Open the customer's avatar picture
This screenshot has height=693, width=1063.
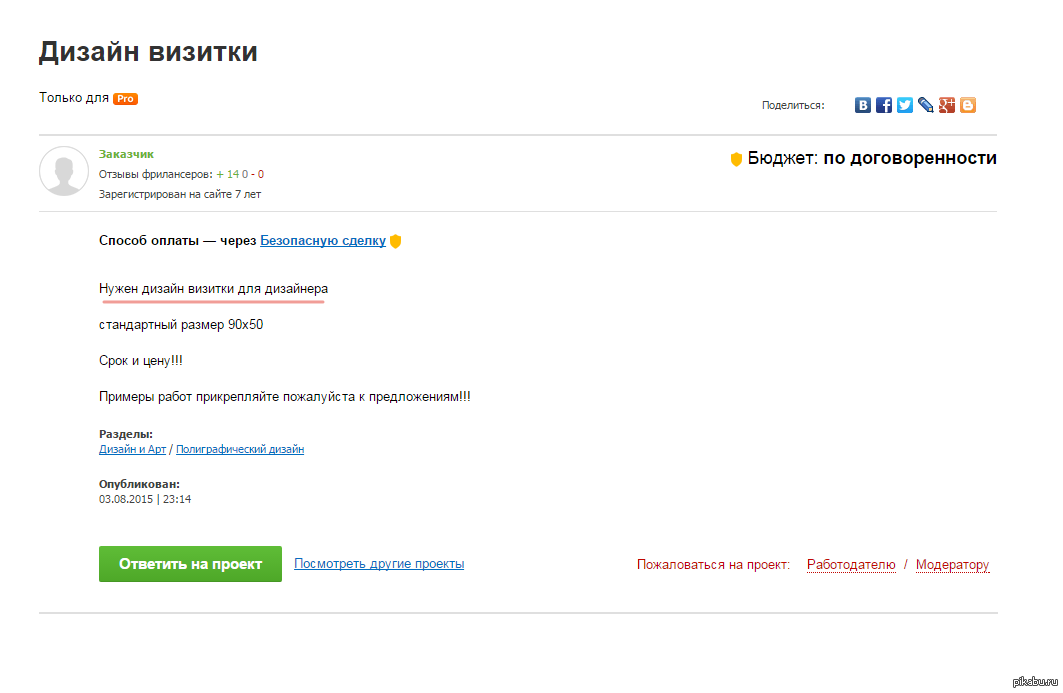[x=64, y=171]
